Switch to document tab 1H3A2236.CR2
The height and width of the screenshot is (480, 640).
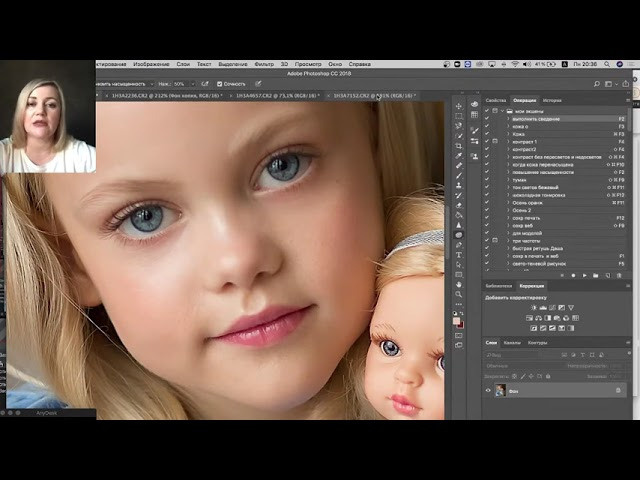pyautogui.click(x=167, y=96)
